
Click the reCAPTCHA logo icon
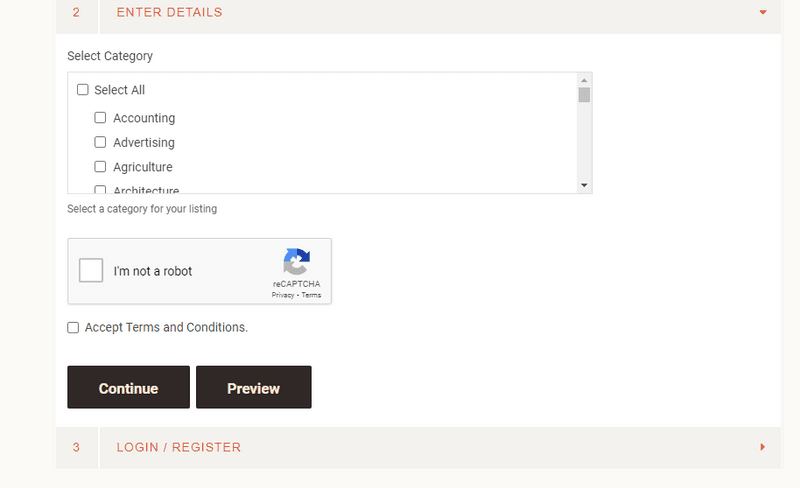296,261
